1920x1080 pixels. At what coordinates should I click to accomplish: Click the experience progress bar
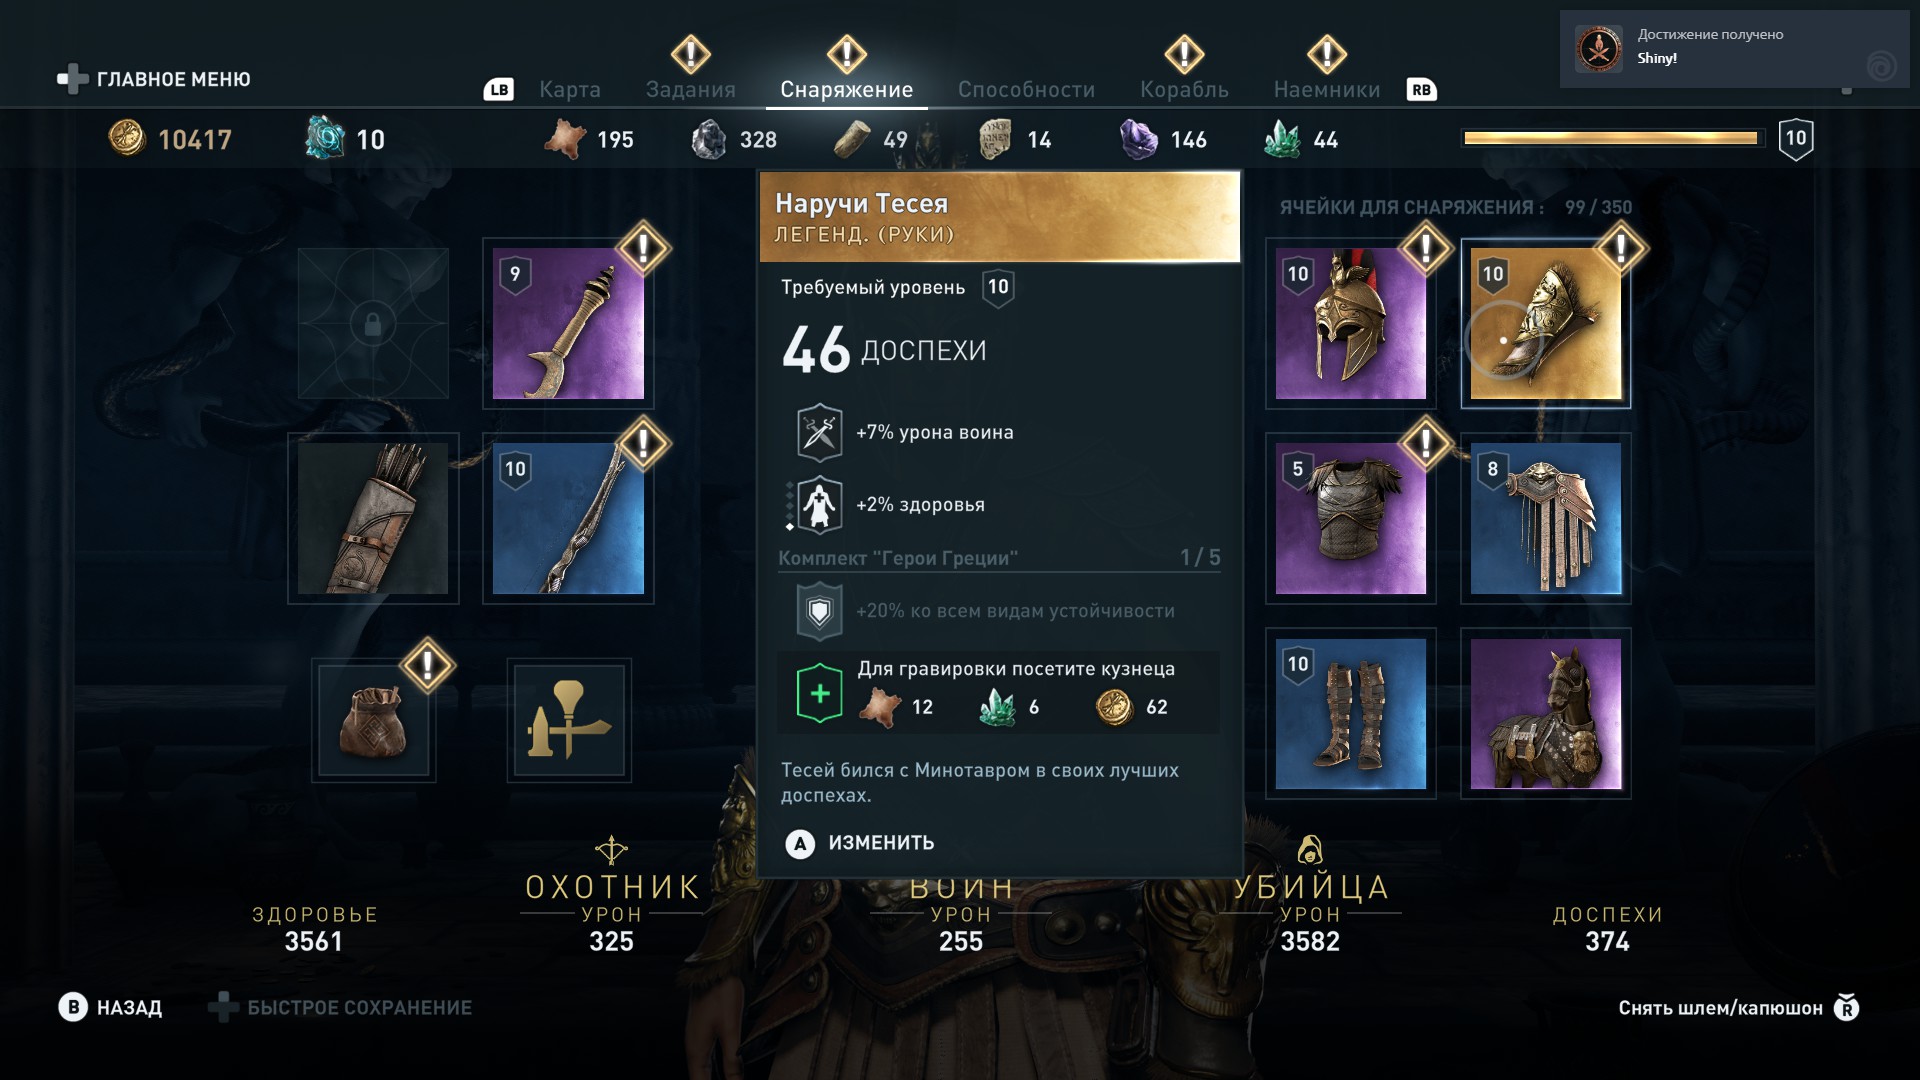click(1611, 138)
